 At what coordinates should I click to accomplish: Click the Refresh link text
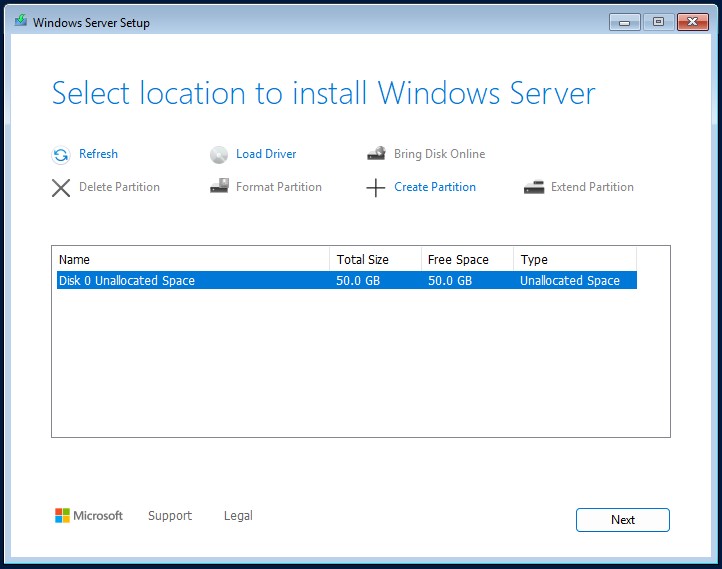pos(99,154)
